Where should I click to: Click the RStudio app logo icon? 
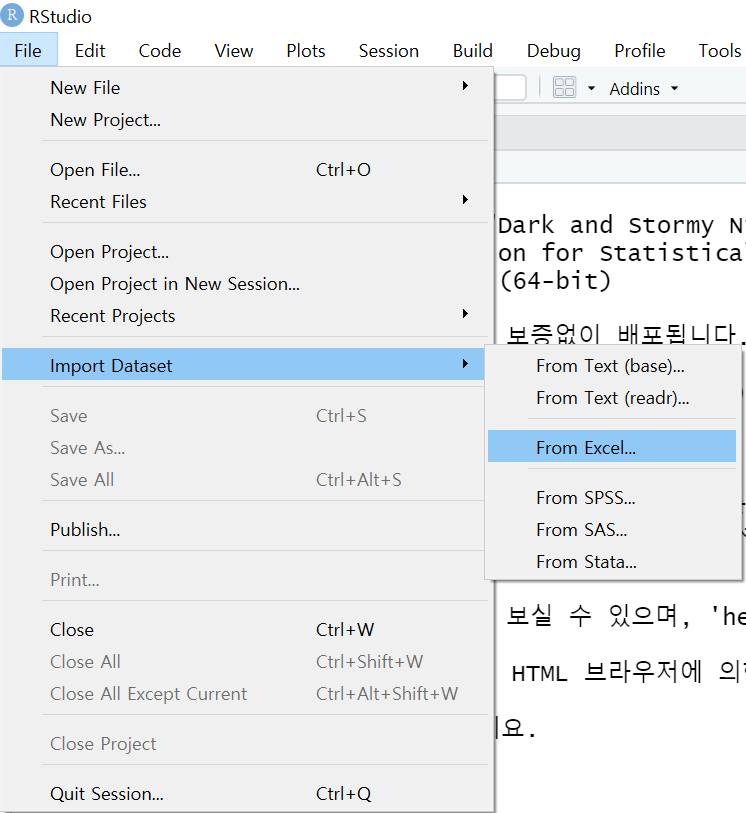click(x=12, y=15)
